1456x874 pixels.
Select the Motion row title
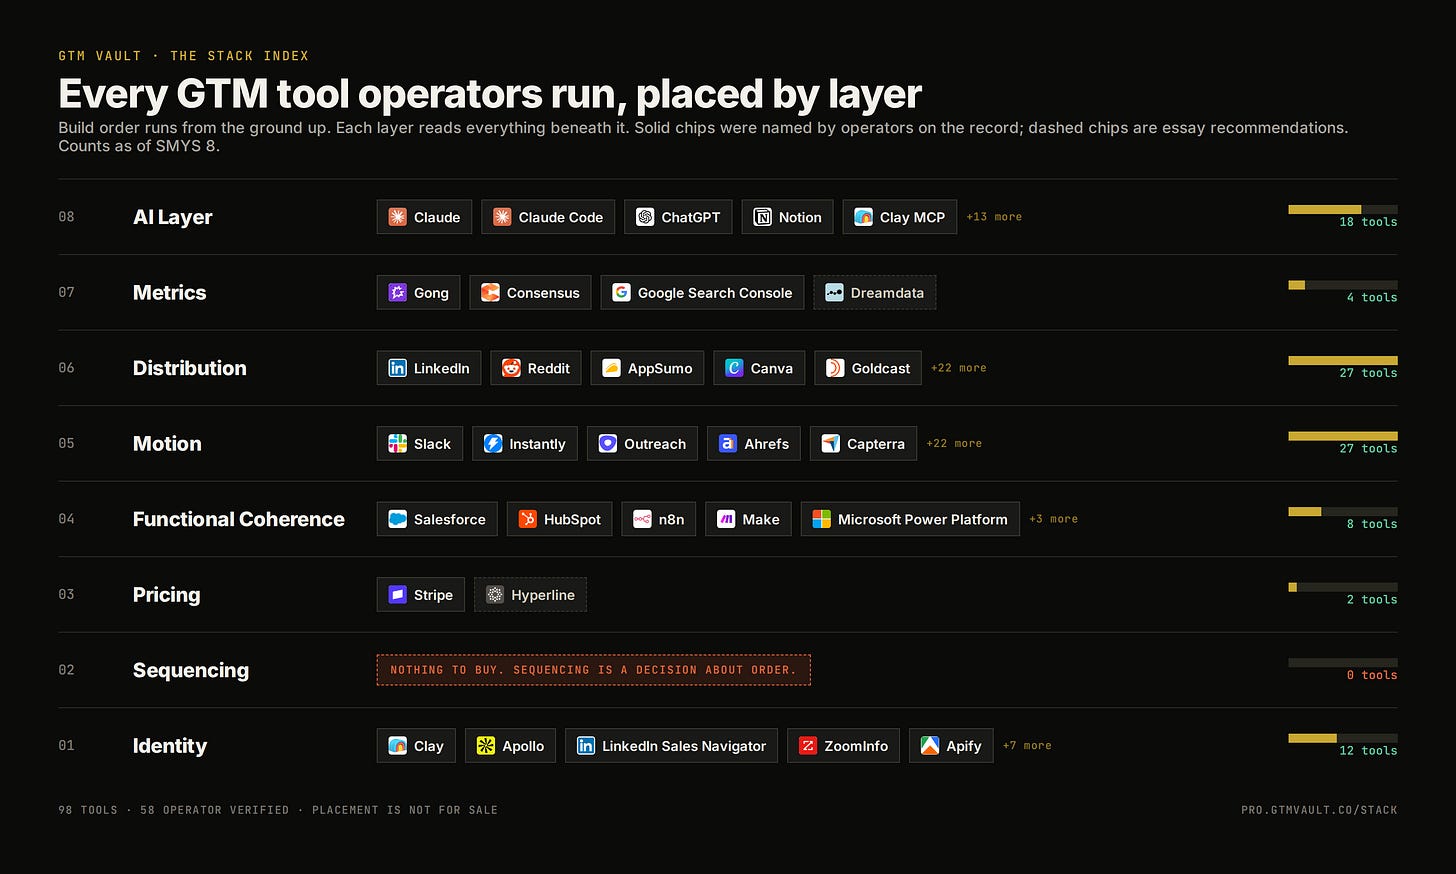point(167,443)
